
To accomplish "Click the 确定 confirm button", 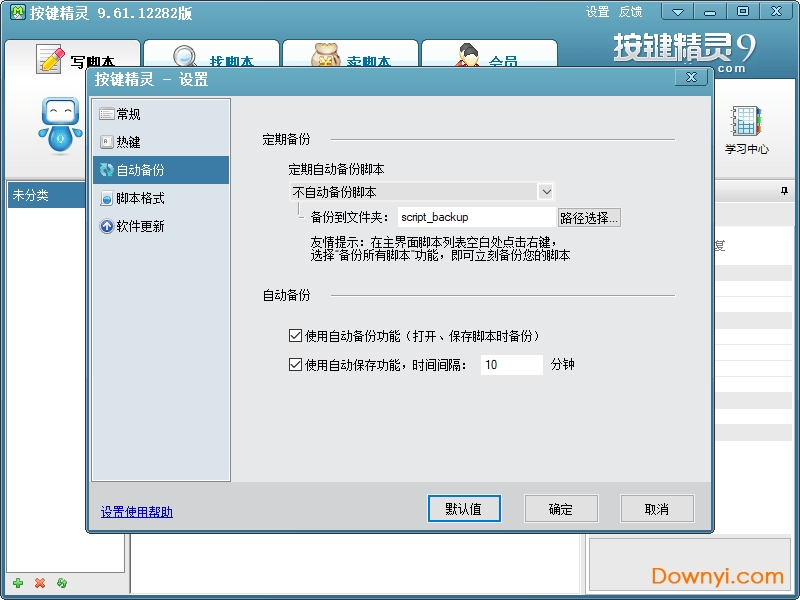I will pyautogui.click(x=561, y=508).
